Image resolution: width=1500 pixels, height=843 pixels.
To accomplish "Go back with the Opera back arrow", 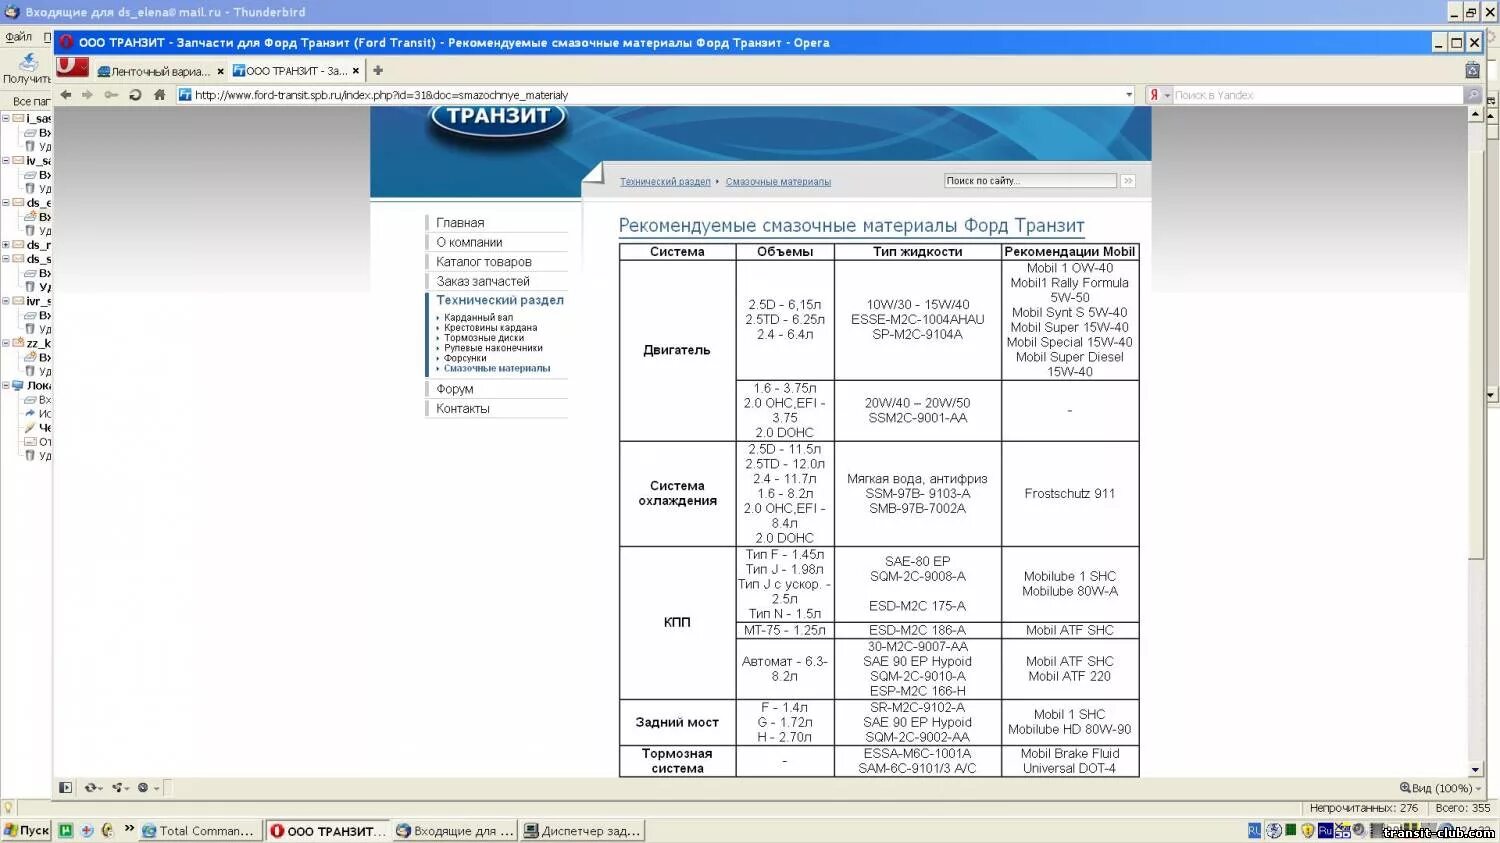I will coord(66,95).
